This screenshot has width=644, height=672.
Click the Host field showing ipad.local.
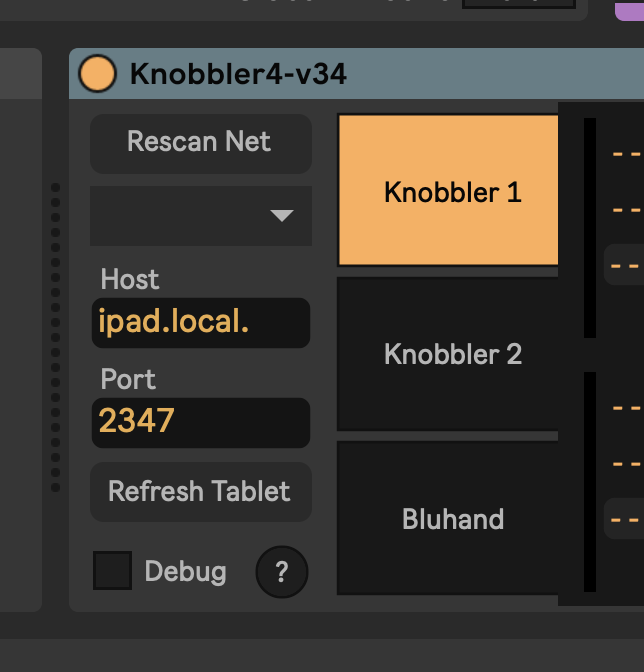200,323
